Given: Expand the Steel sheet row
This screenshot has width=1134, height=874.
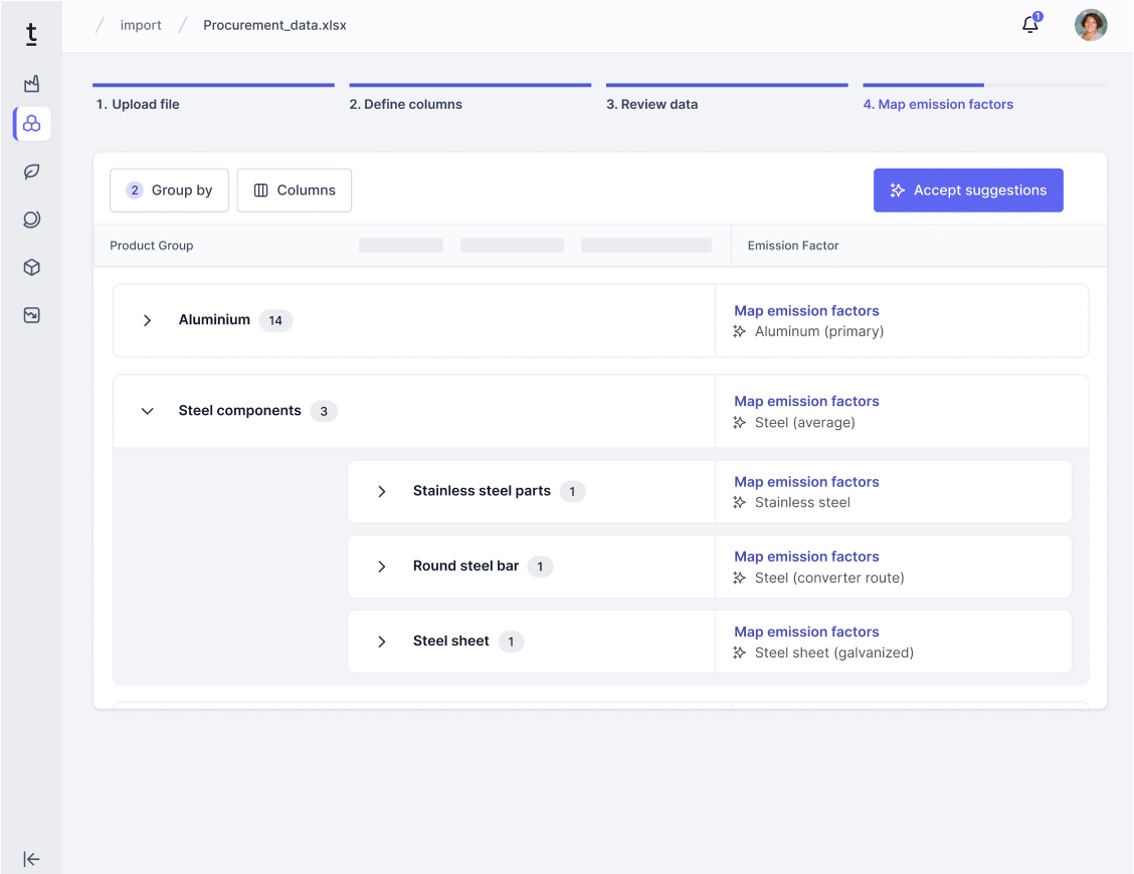Looking at the screenshot, I should [381, 641].
